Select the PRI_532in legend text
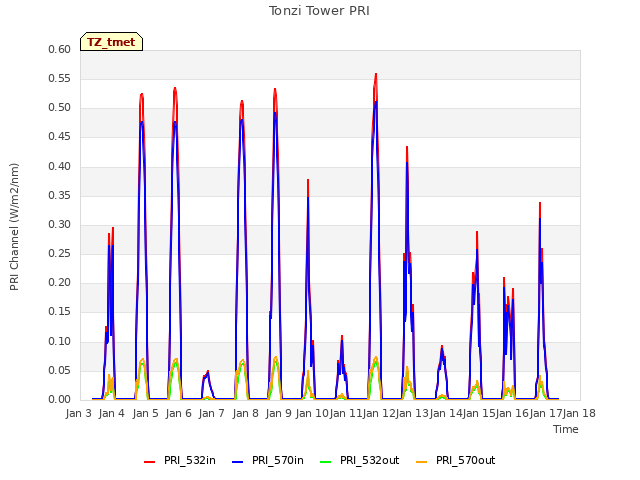The width and height of the screenshot is (640, 480). (x=190, y=461)
